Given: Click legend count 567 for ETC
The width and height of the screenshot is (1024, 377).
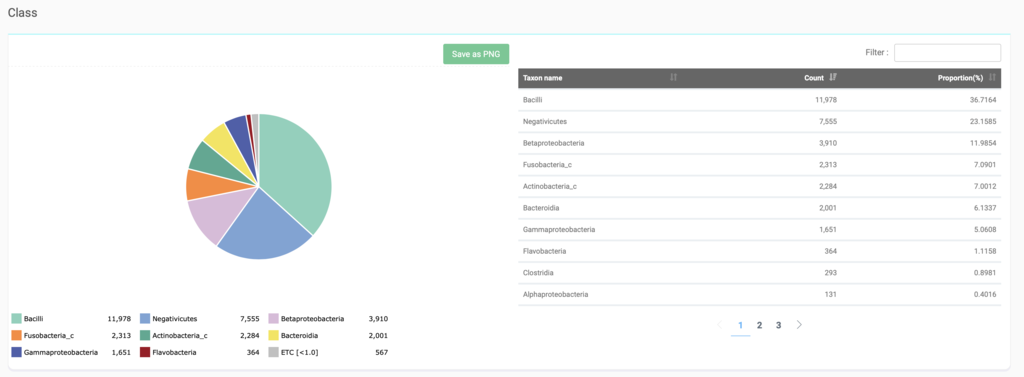Looking at the screenshot, I should click(x=382, y=353).
